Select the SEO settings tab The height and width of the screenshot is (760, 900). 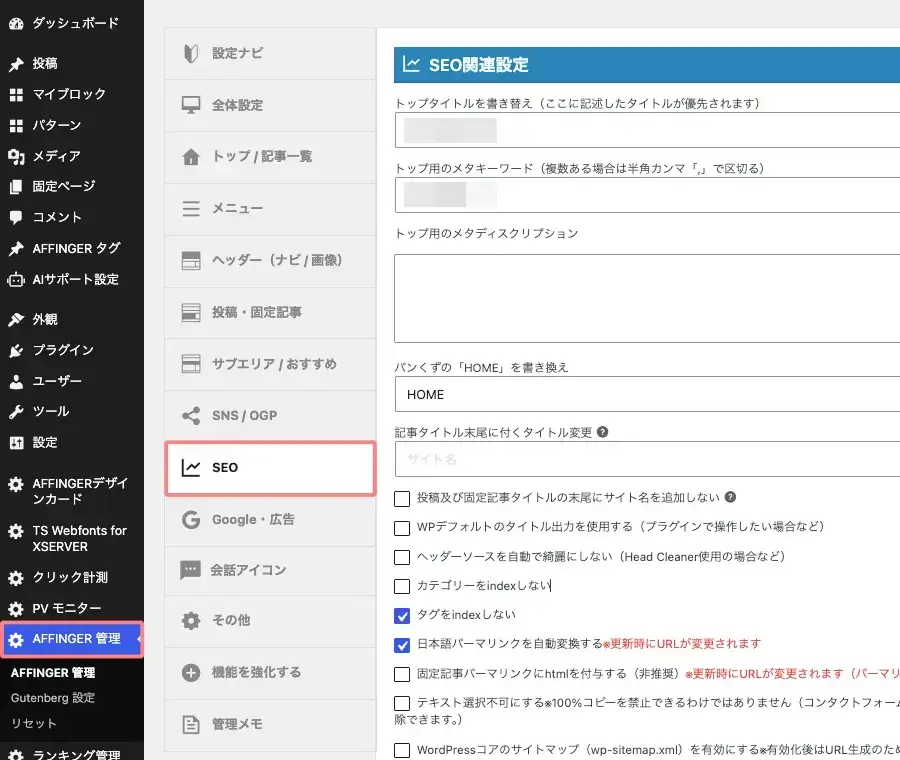coord(270,468)
